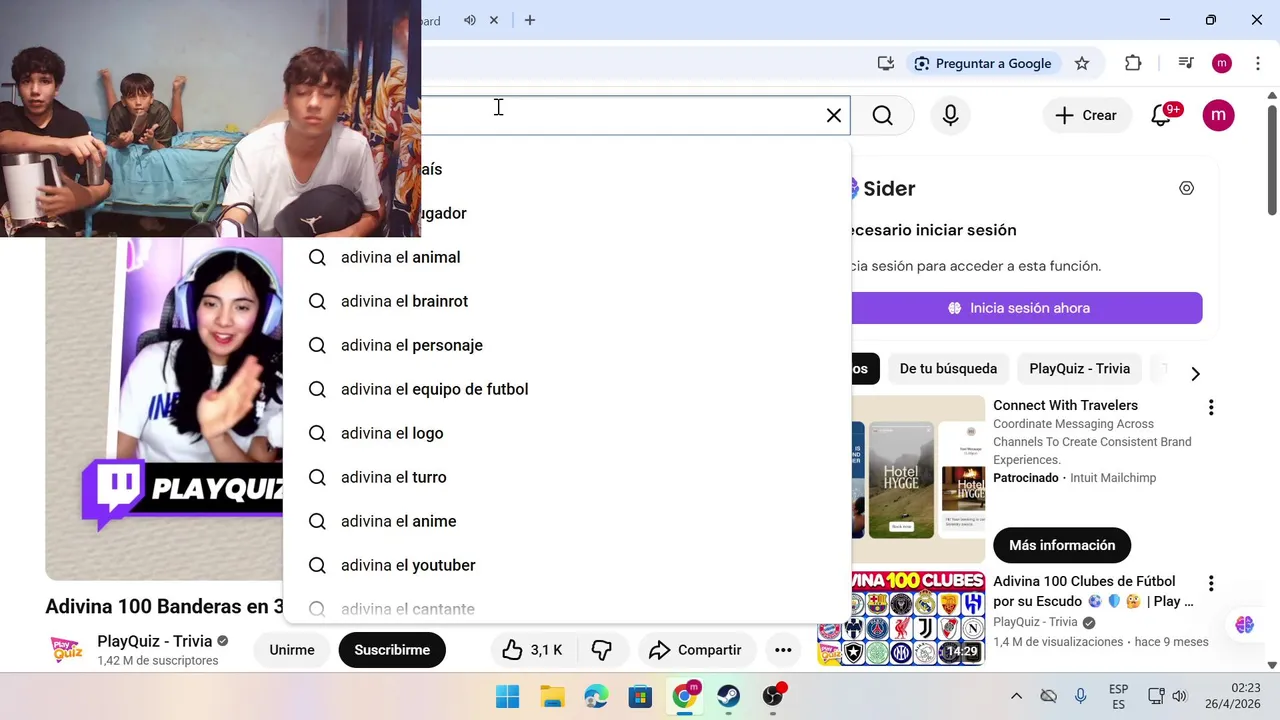Close the current browser tab
Screen dimensions: 1280x720
click(x=493, y=20)
